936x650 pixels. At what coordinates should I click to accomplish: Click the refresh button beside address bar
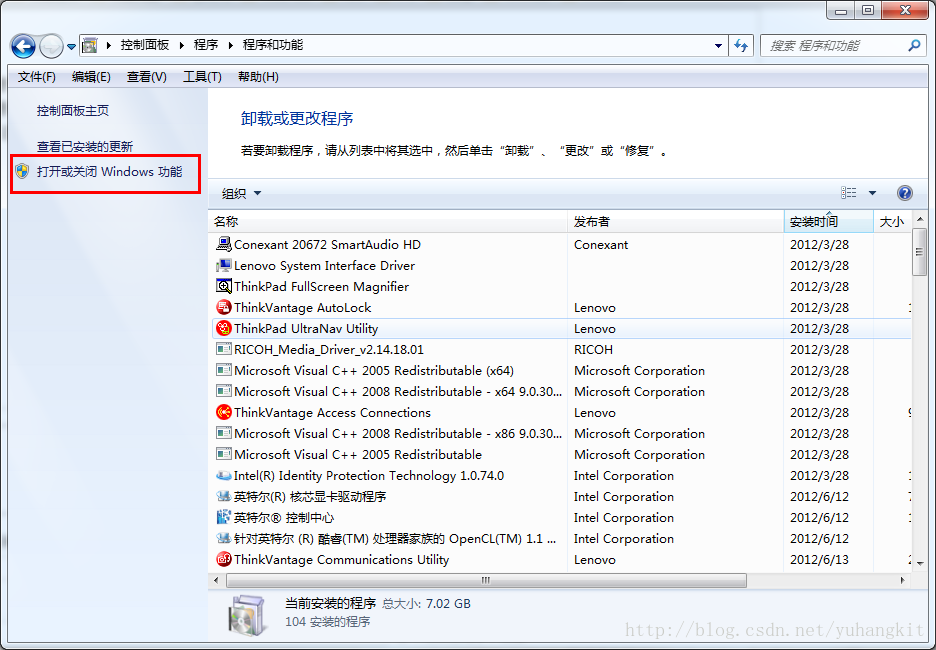click(x=741, y=46)
